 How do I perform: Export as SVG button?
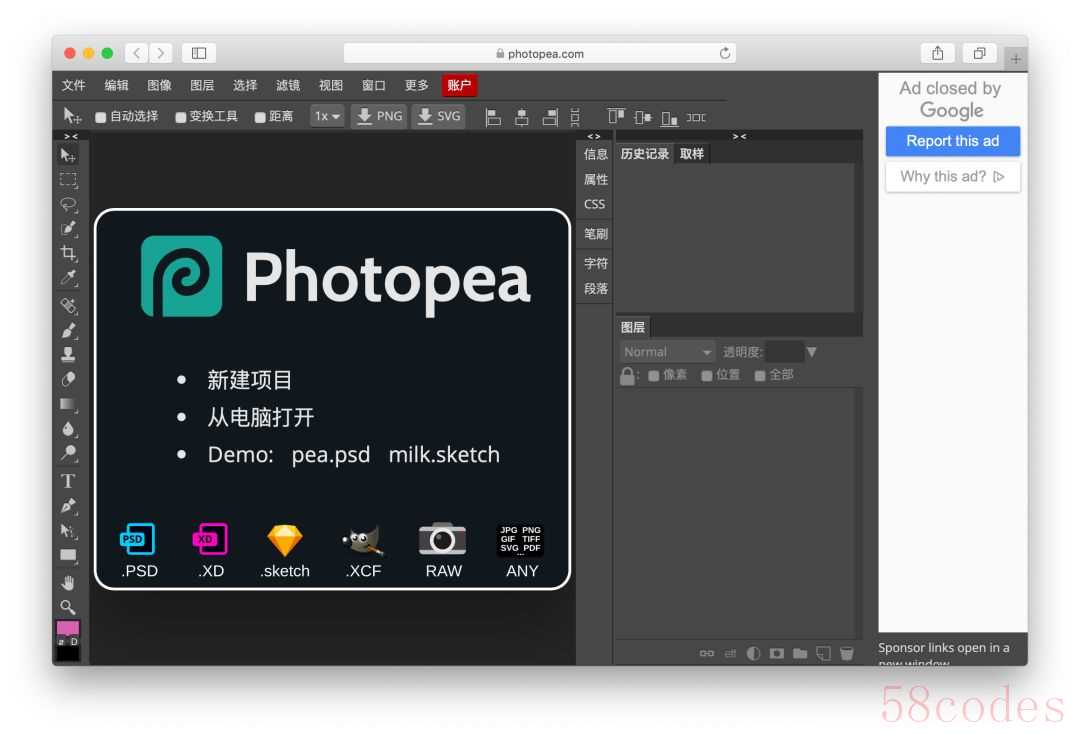coord(439,116)
